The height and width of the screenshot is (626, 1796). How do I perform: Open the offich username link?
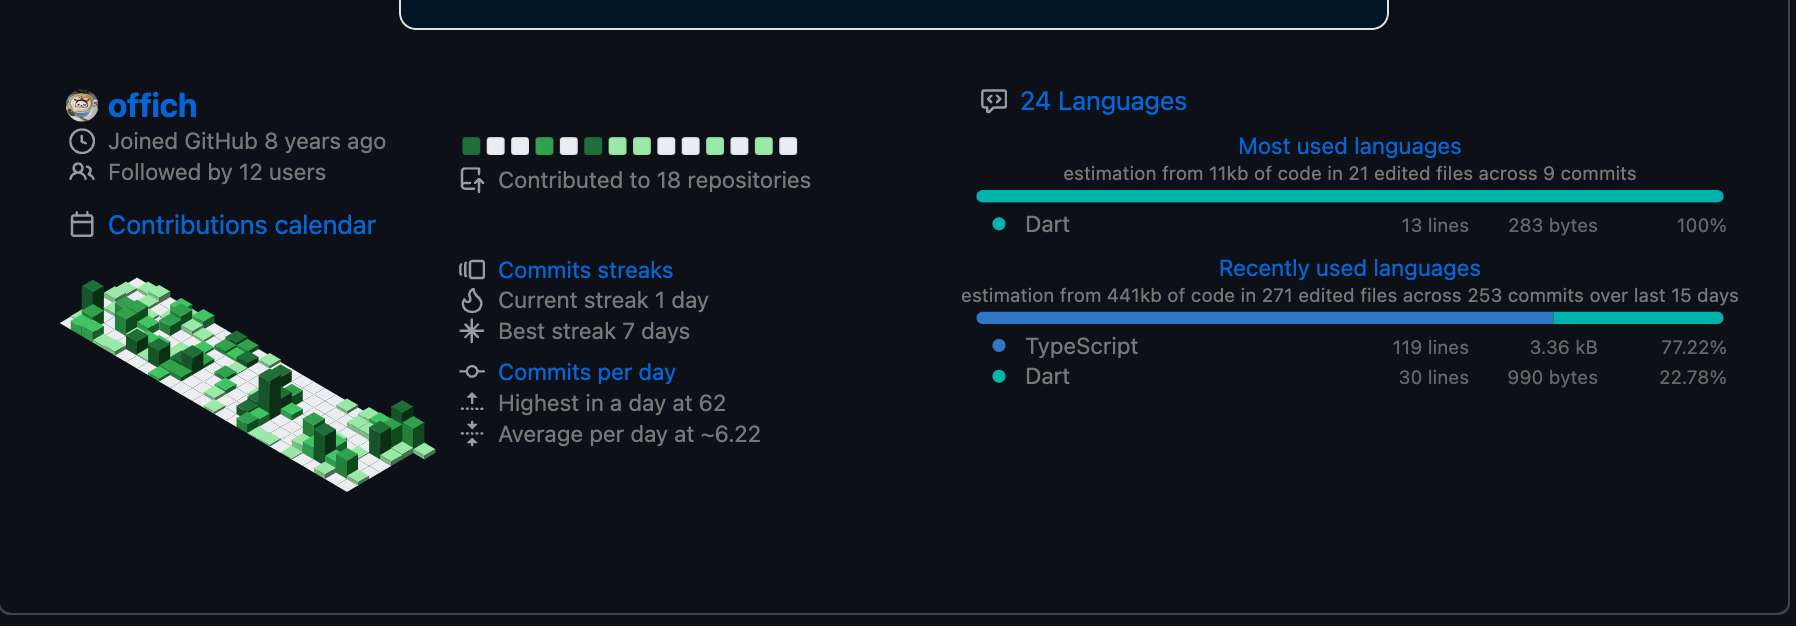coord(152,105)
